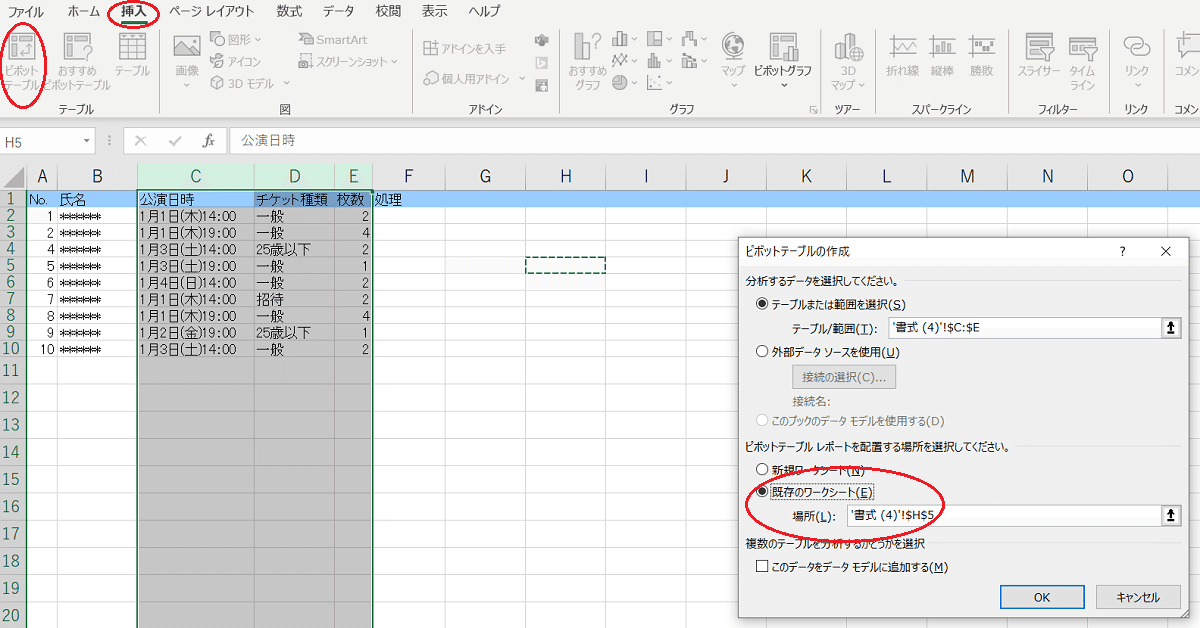Image resolution: width=1200 pixels, height=628 pixels.
Task: Click キャンセル in the dialog
Action: [1136, 597]
